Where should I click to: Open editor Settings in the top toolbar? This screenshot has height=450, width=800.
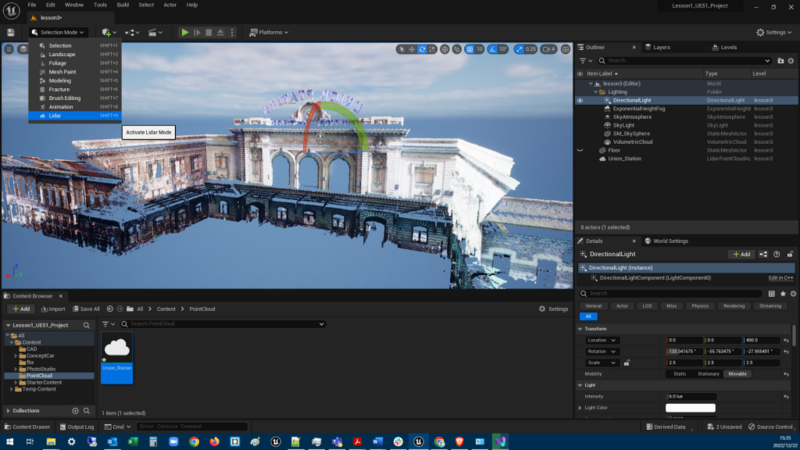(774, 32)
